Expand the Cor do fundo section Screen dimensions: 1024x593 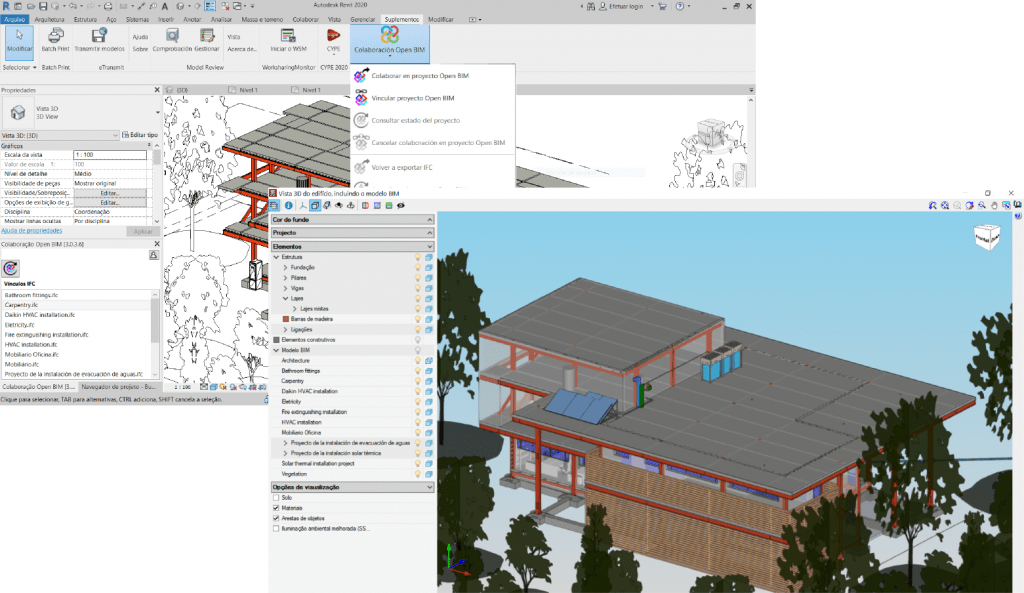[353, 219]
